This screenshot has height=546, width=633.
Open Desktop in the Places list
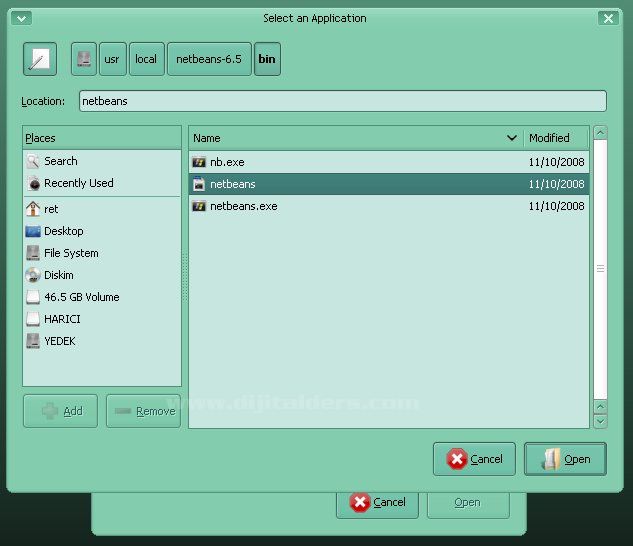(x=102, y=231)
